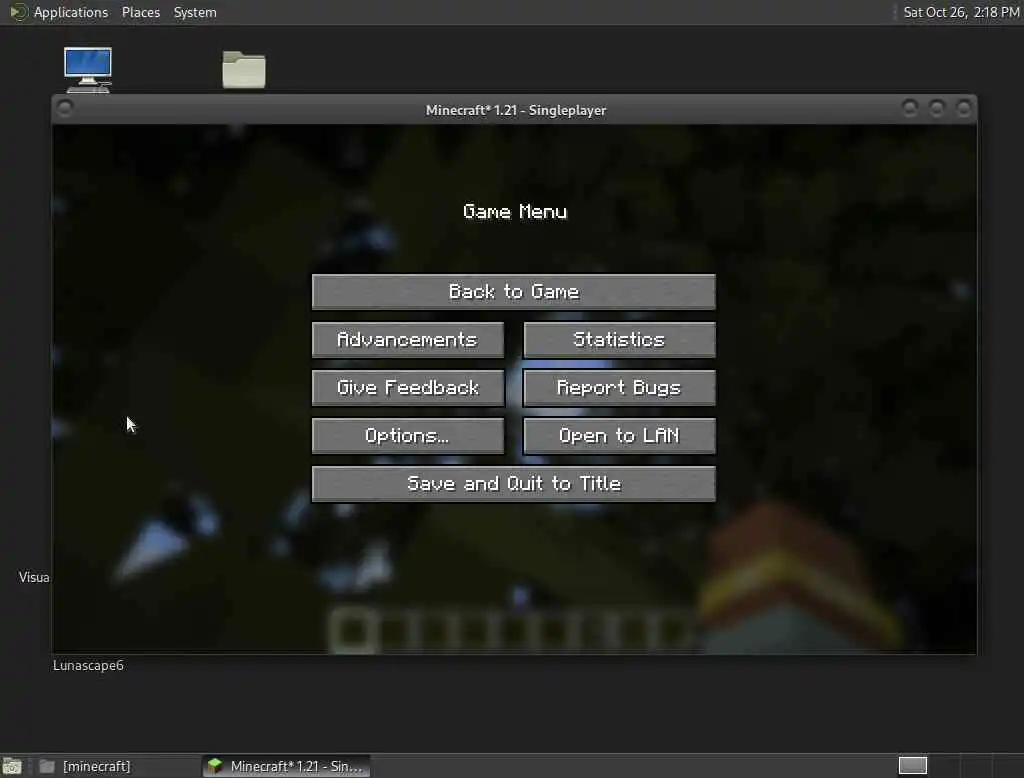Minimize the Minecraft window
This screenshot has width=1024, height=778.
(x=910, y=108)
